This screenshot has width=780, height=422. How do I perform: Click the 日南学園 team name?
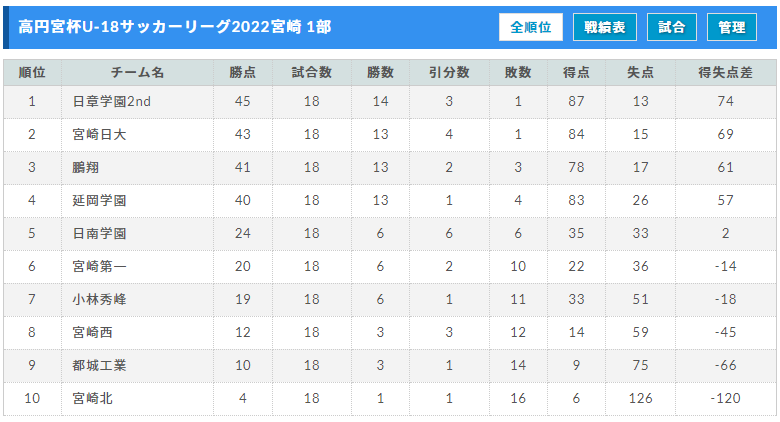99,233
